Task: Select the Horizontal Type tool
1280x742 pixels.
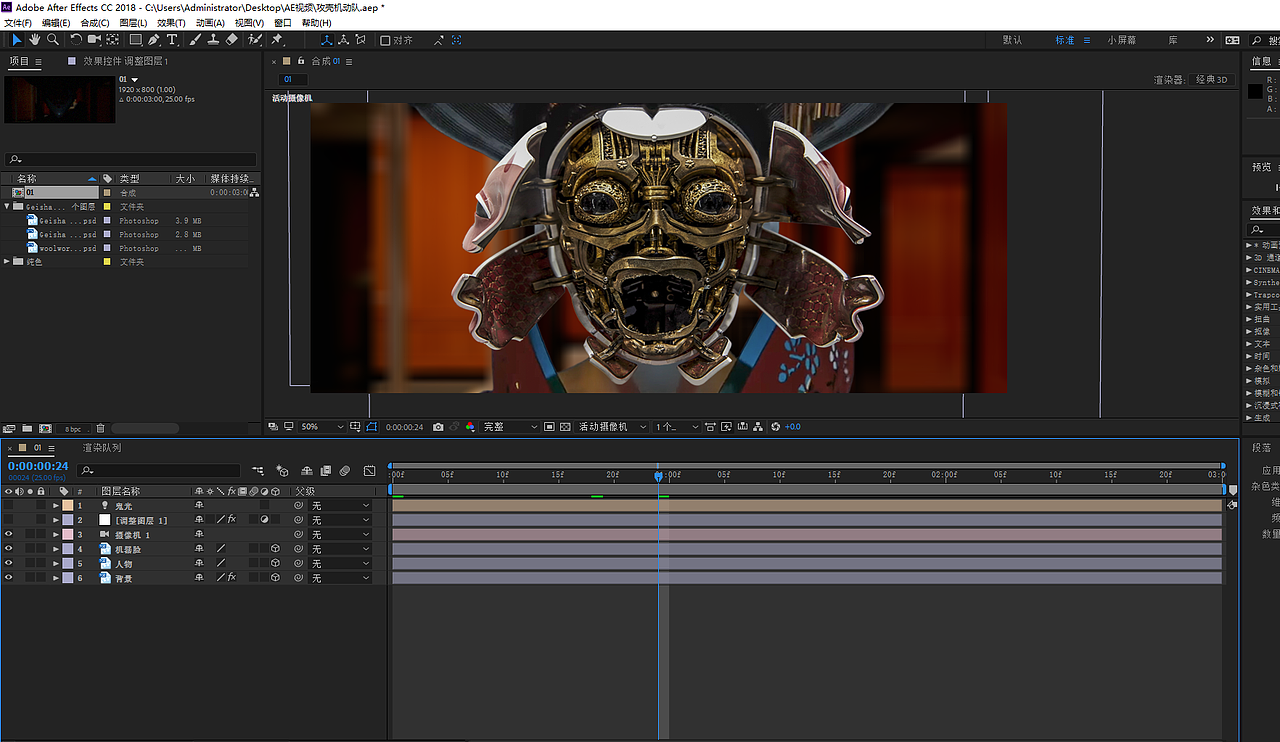Action: 172,40
